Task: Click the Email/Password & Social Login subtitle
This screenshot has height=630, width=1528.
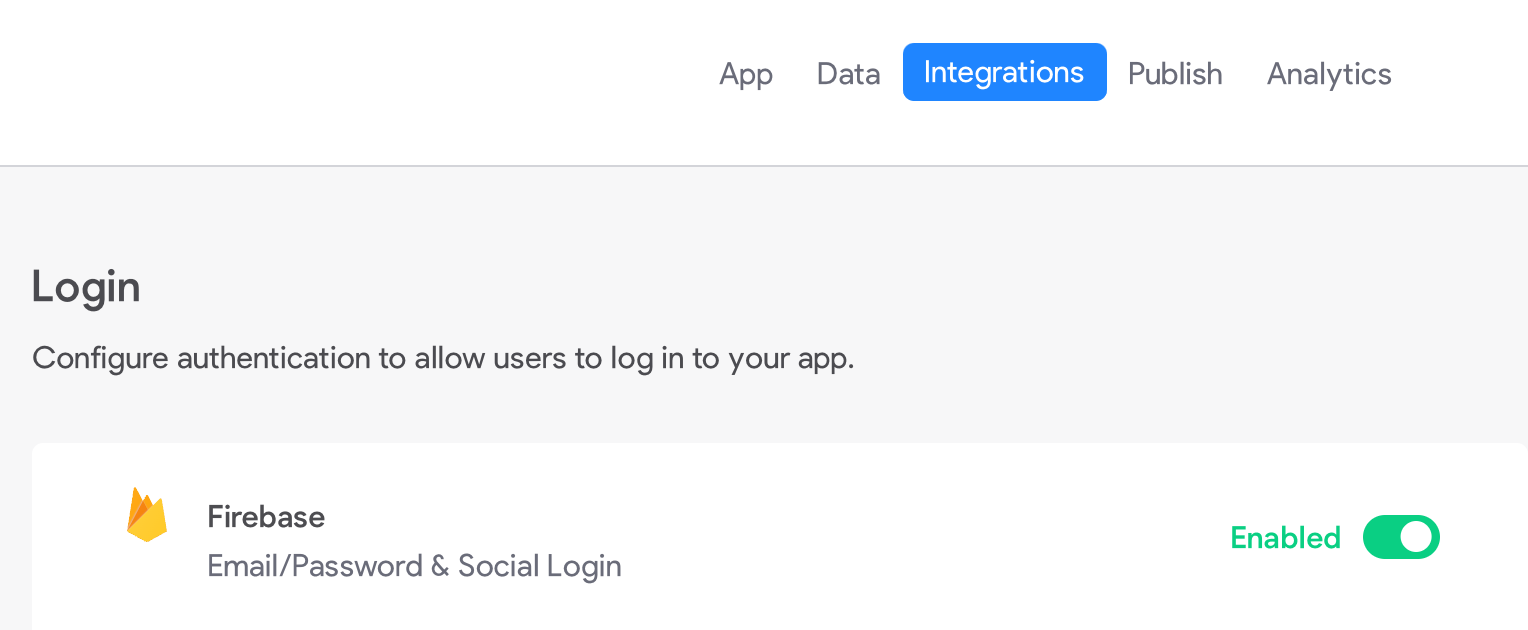Action: coord(414,566)
